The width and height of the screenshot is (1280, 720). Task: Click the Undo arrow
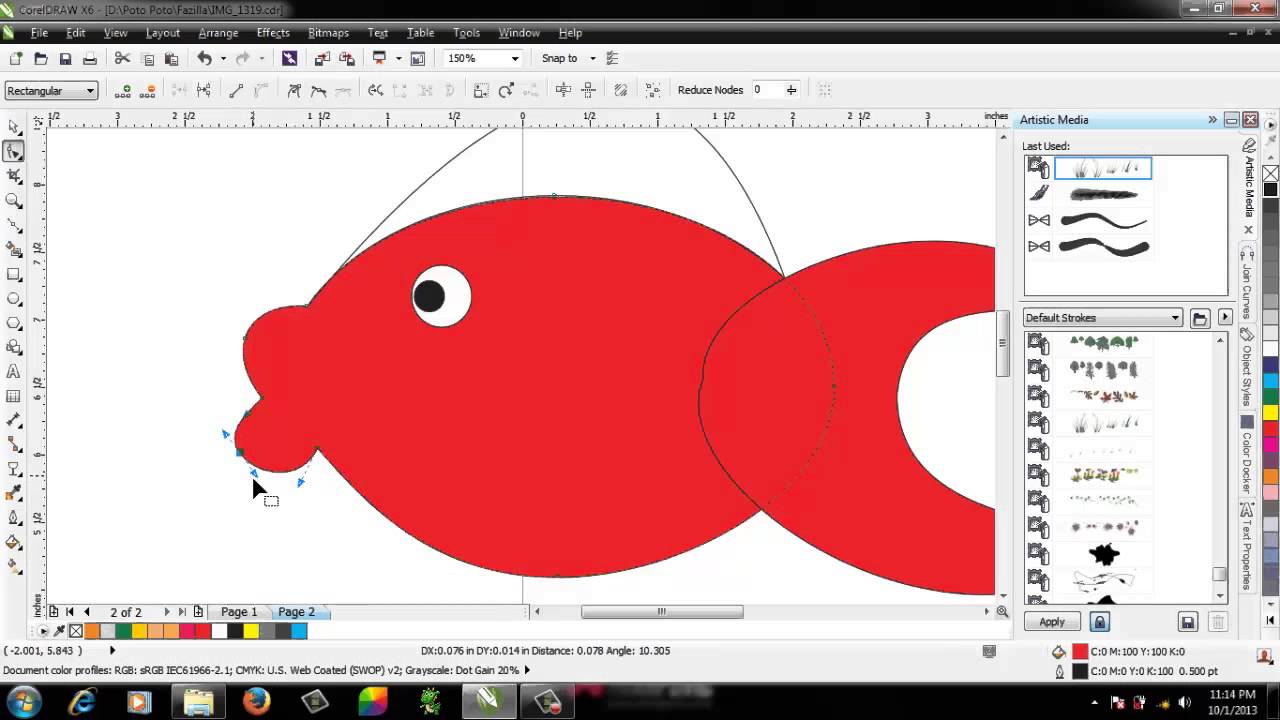(204, 59)
